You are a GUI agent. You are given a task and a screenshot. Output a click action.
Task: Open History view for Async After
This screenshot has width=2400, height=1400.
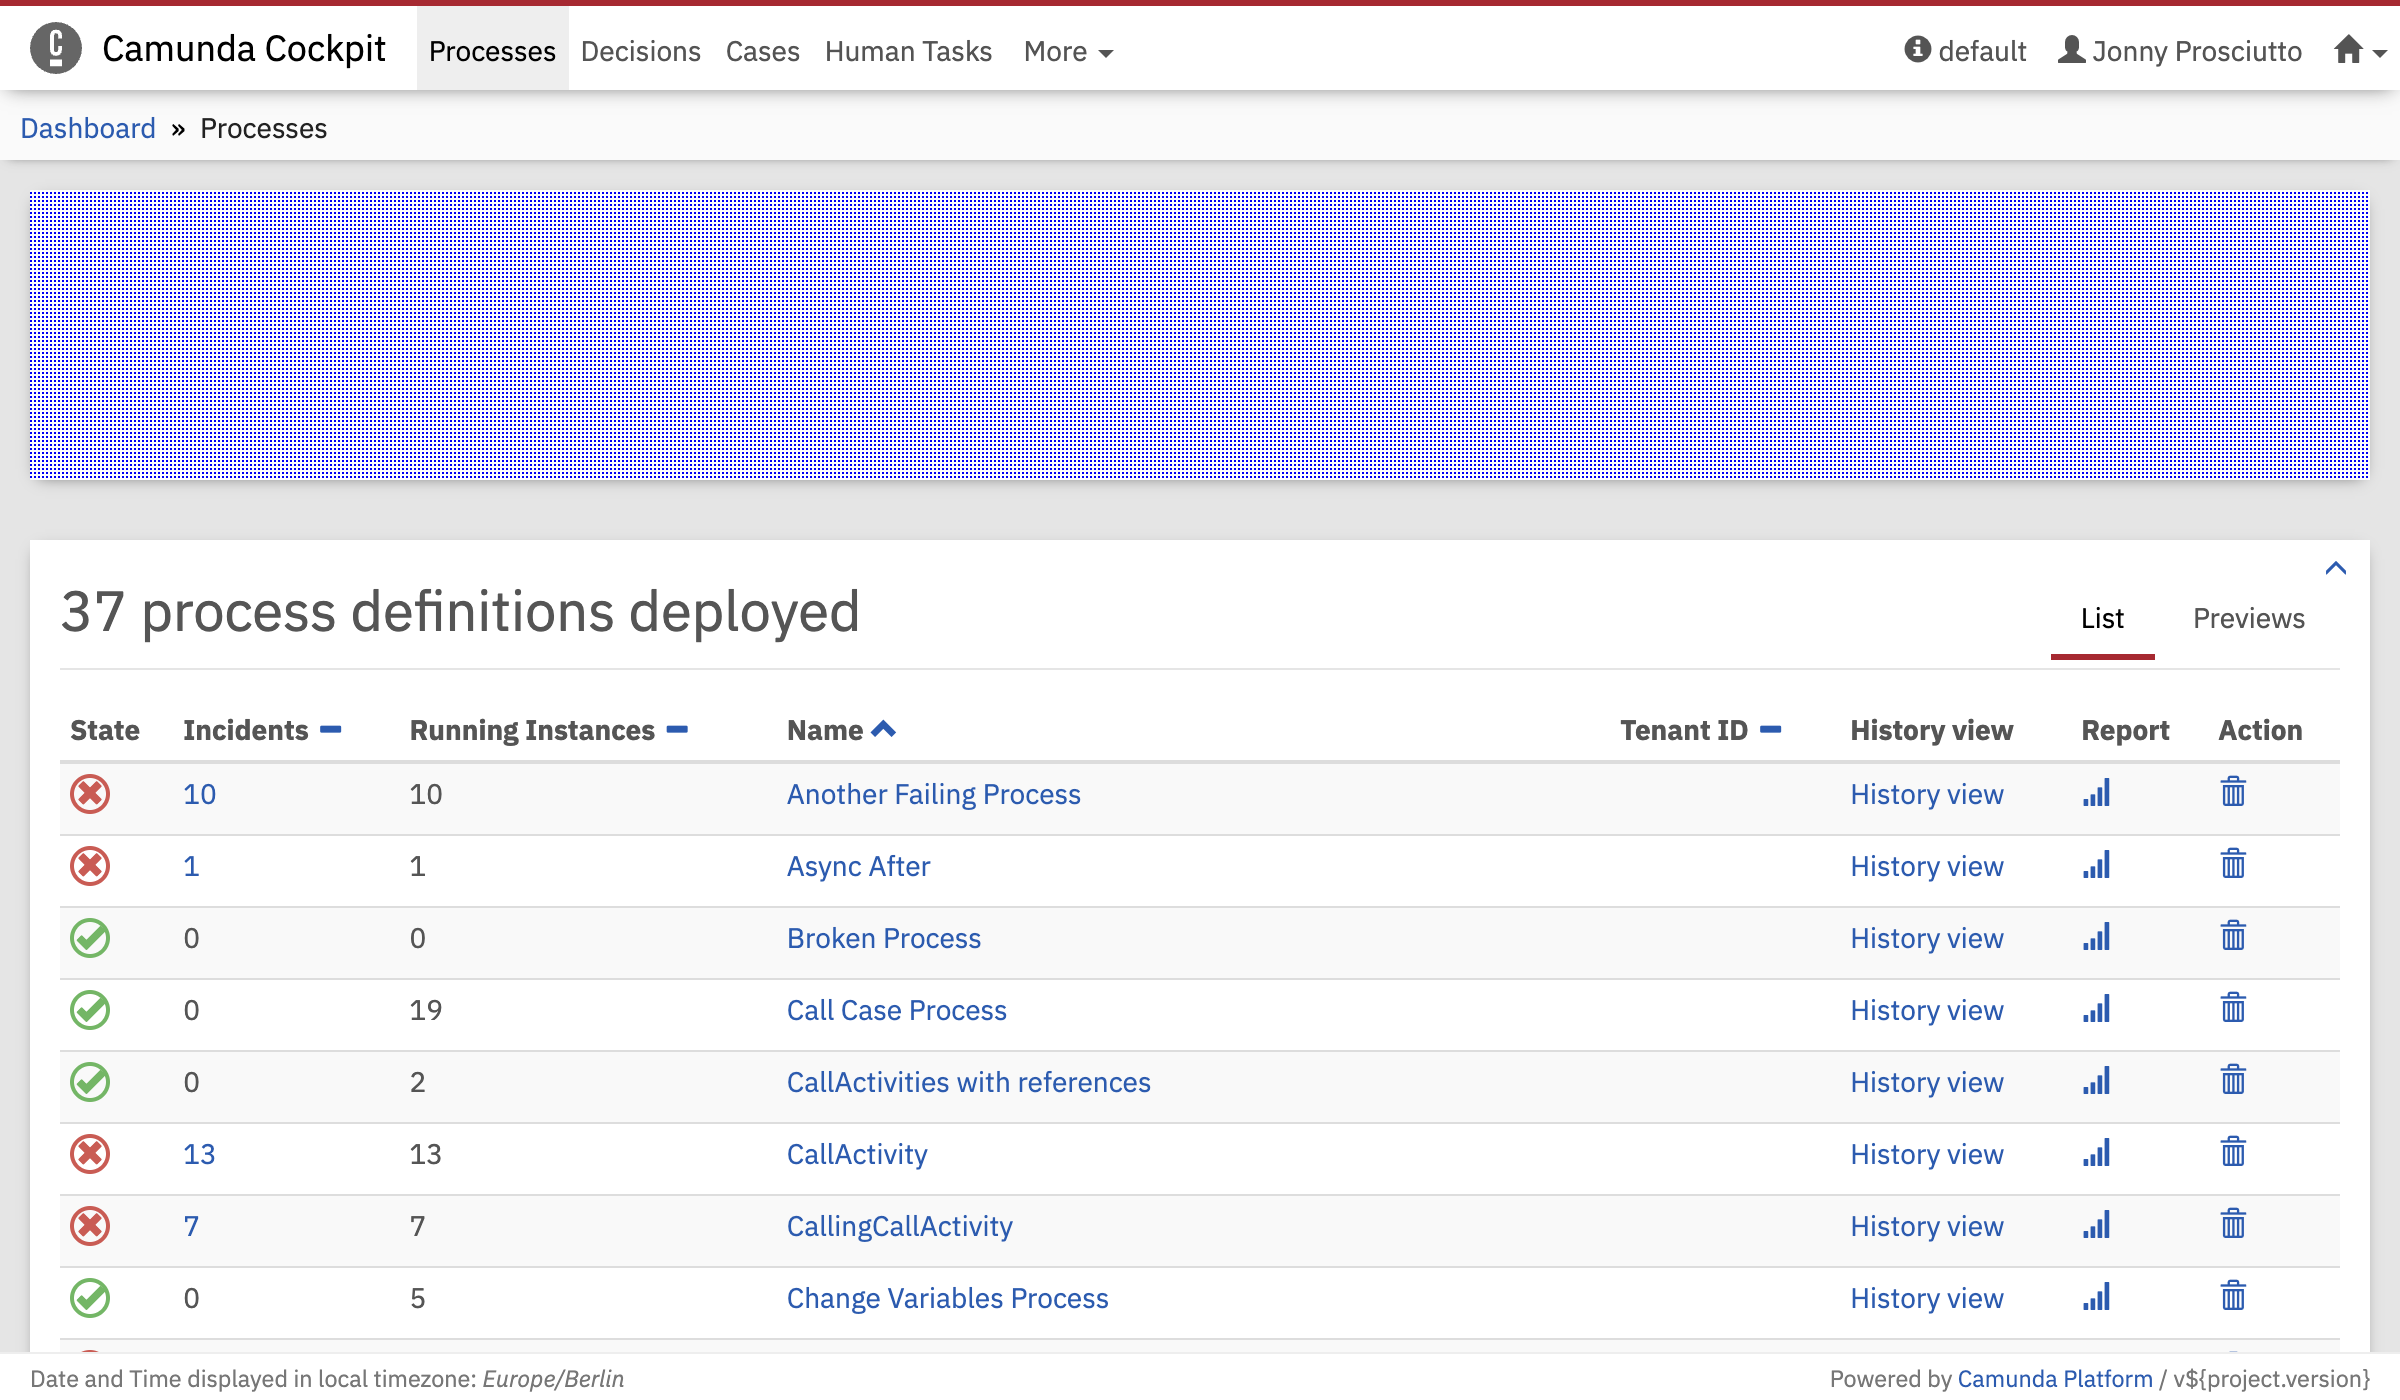[1927, 866]
